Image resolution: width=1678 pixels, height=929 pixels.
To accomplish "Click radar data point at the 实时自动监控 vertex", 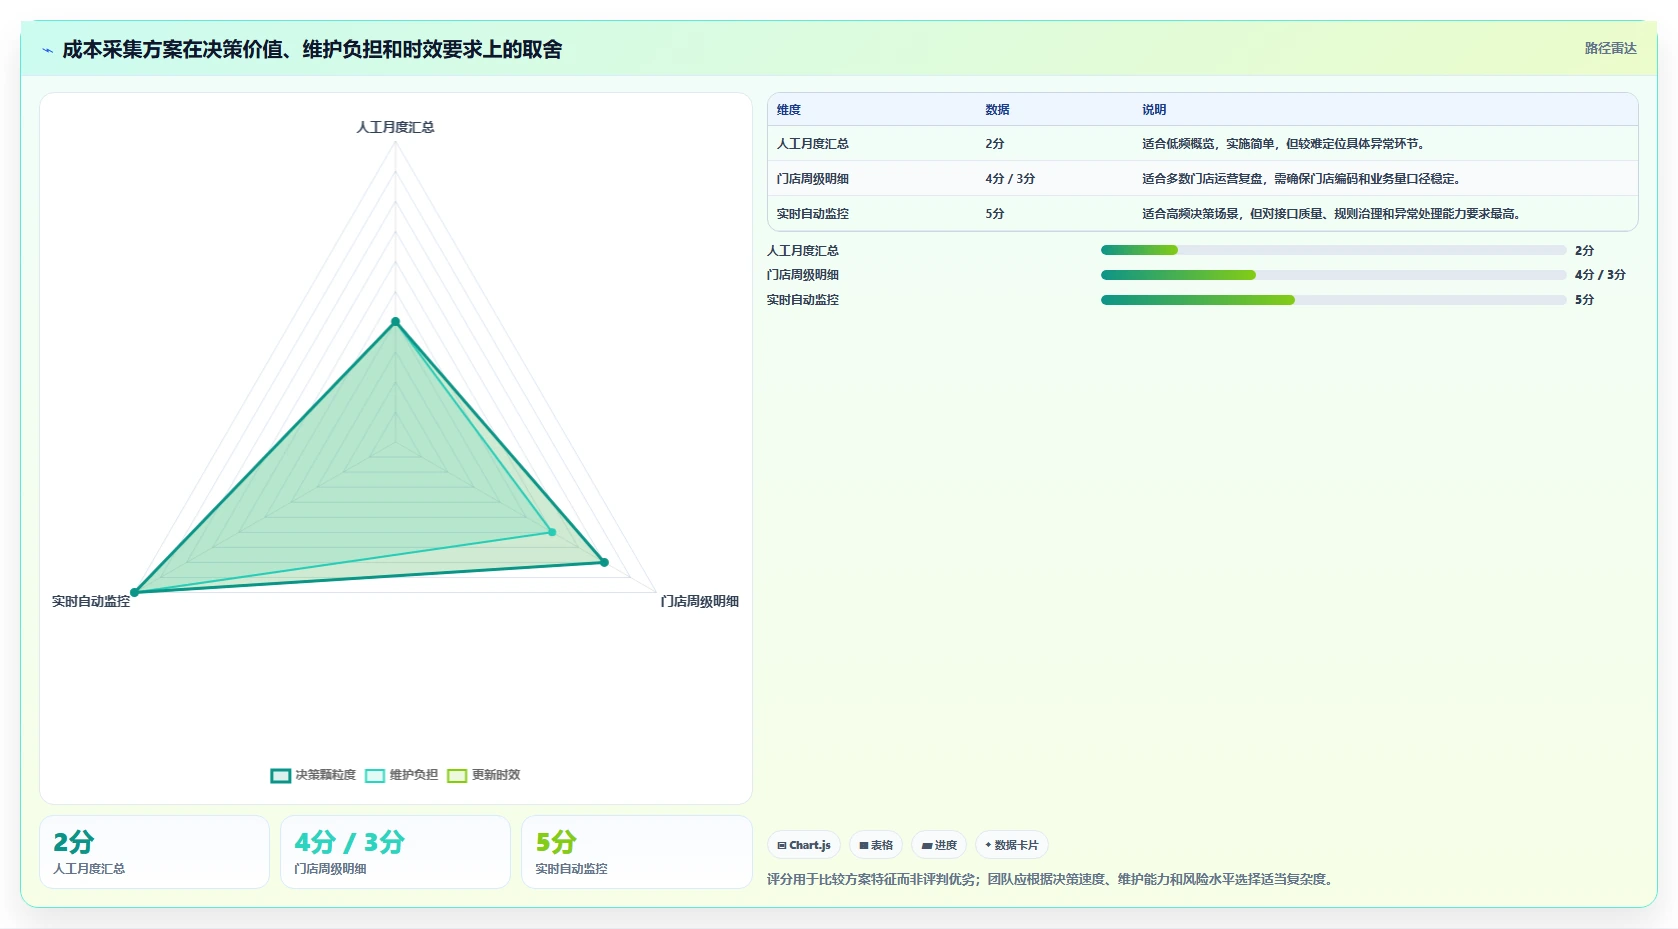I will click(x=135, y=592).
